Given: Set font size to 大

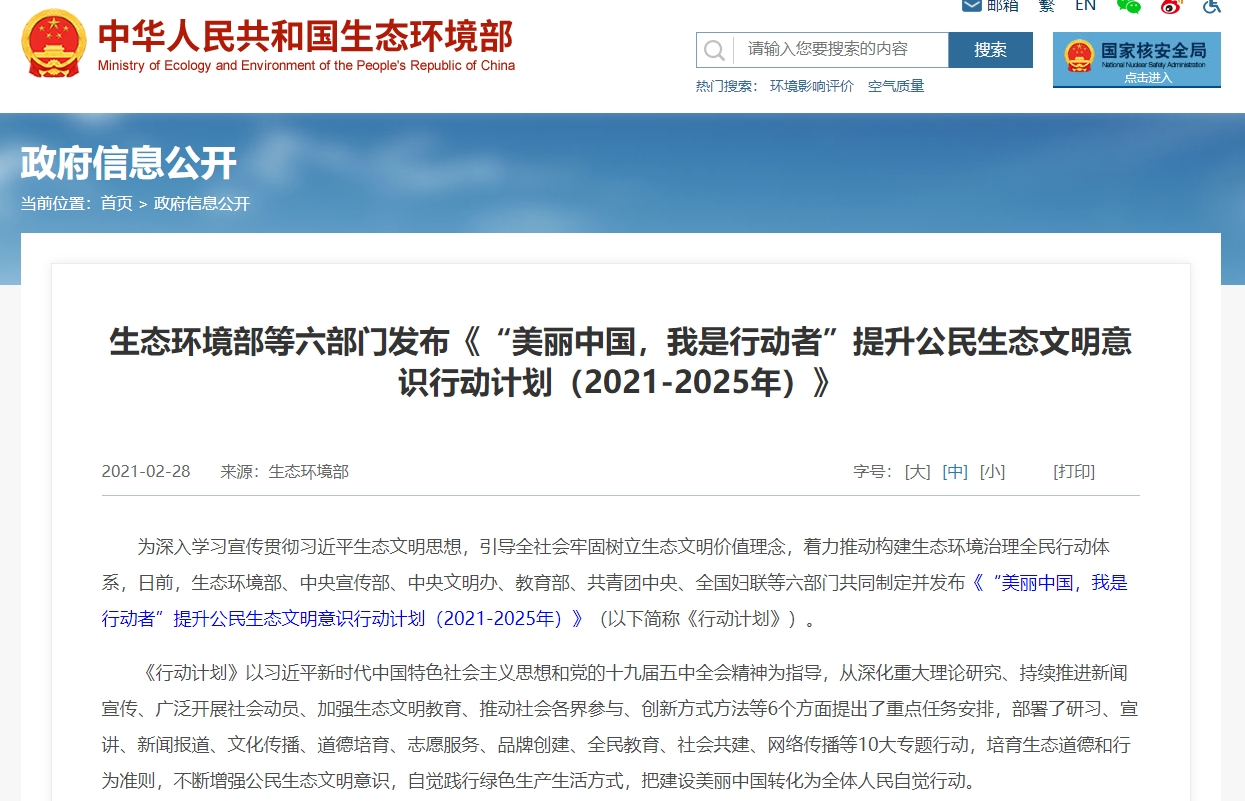Looking at the screenshot, I should [917, 472].
